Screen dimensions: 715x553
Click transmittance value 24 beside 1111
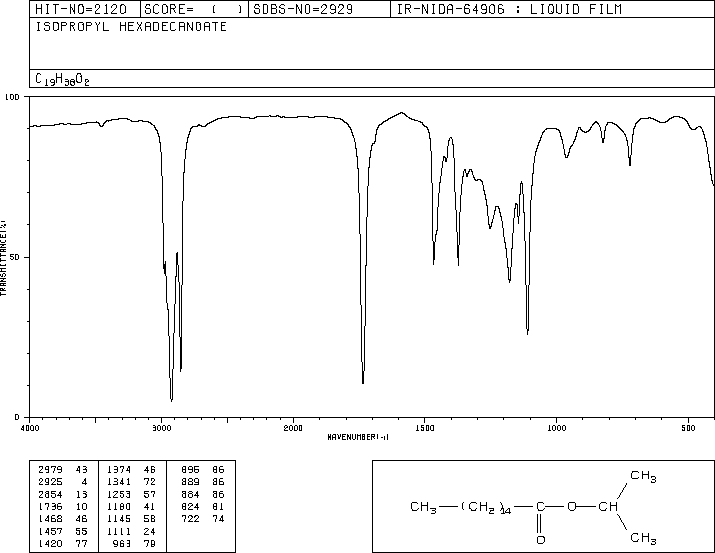[149, 532]
